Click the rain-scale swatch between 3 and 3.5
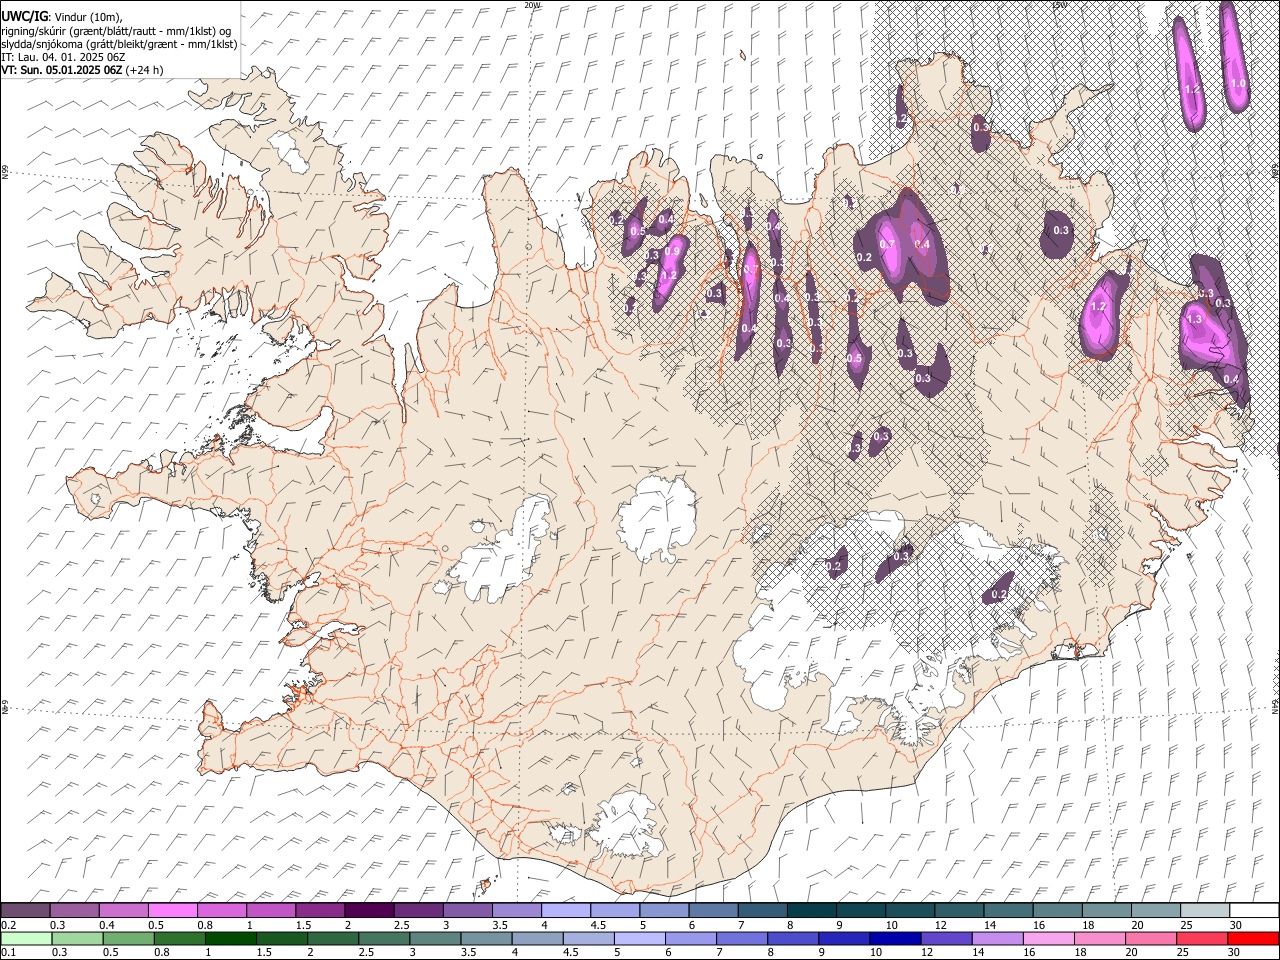Screen dimensions: 1280x960 (x=434, y=938)
